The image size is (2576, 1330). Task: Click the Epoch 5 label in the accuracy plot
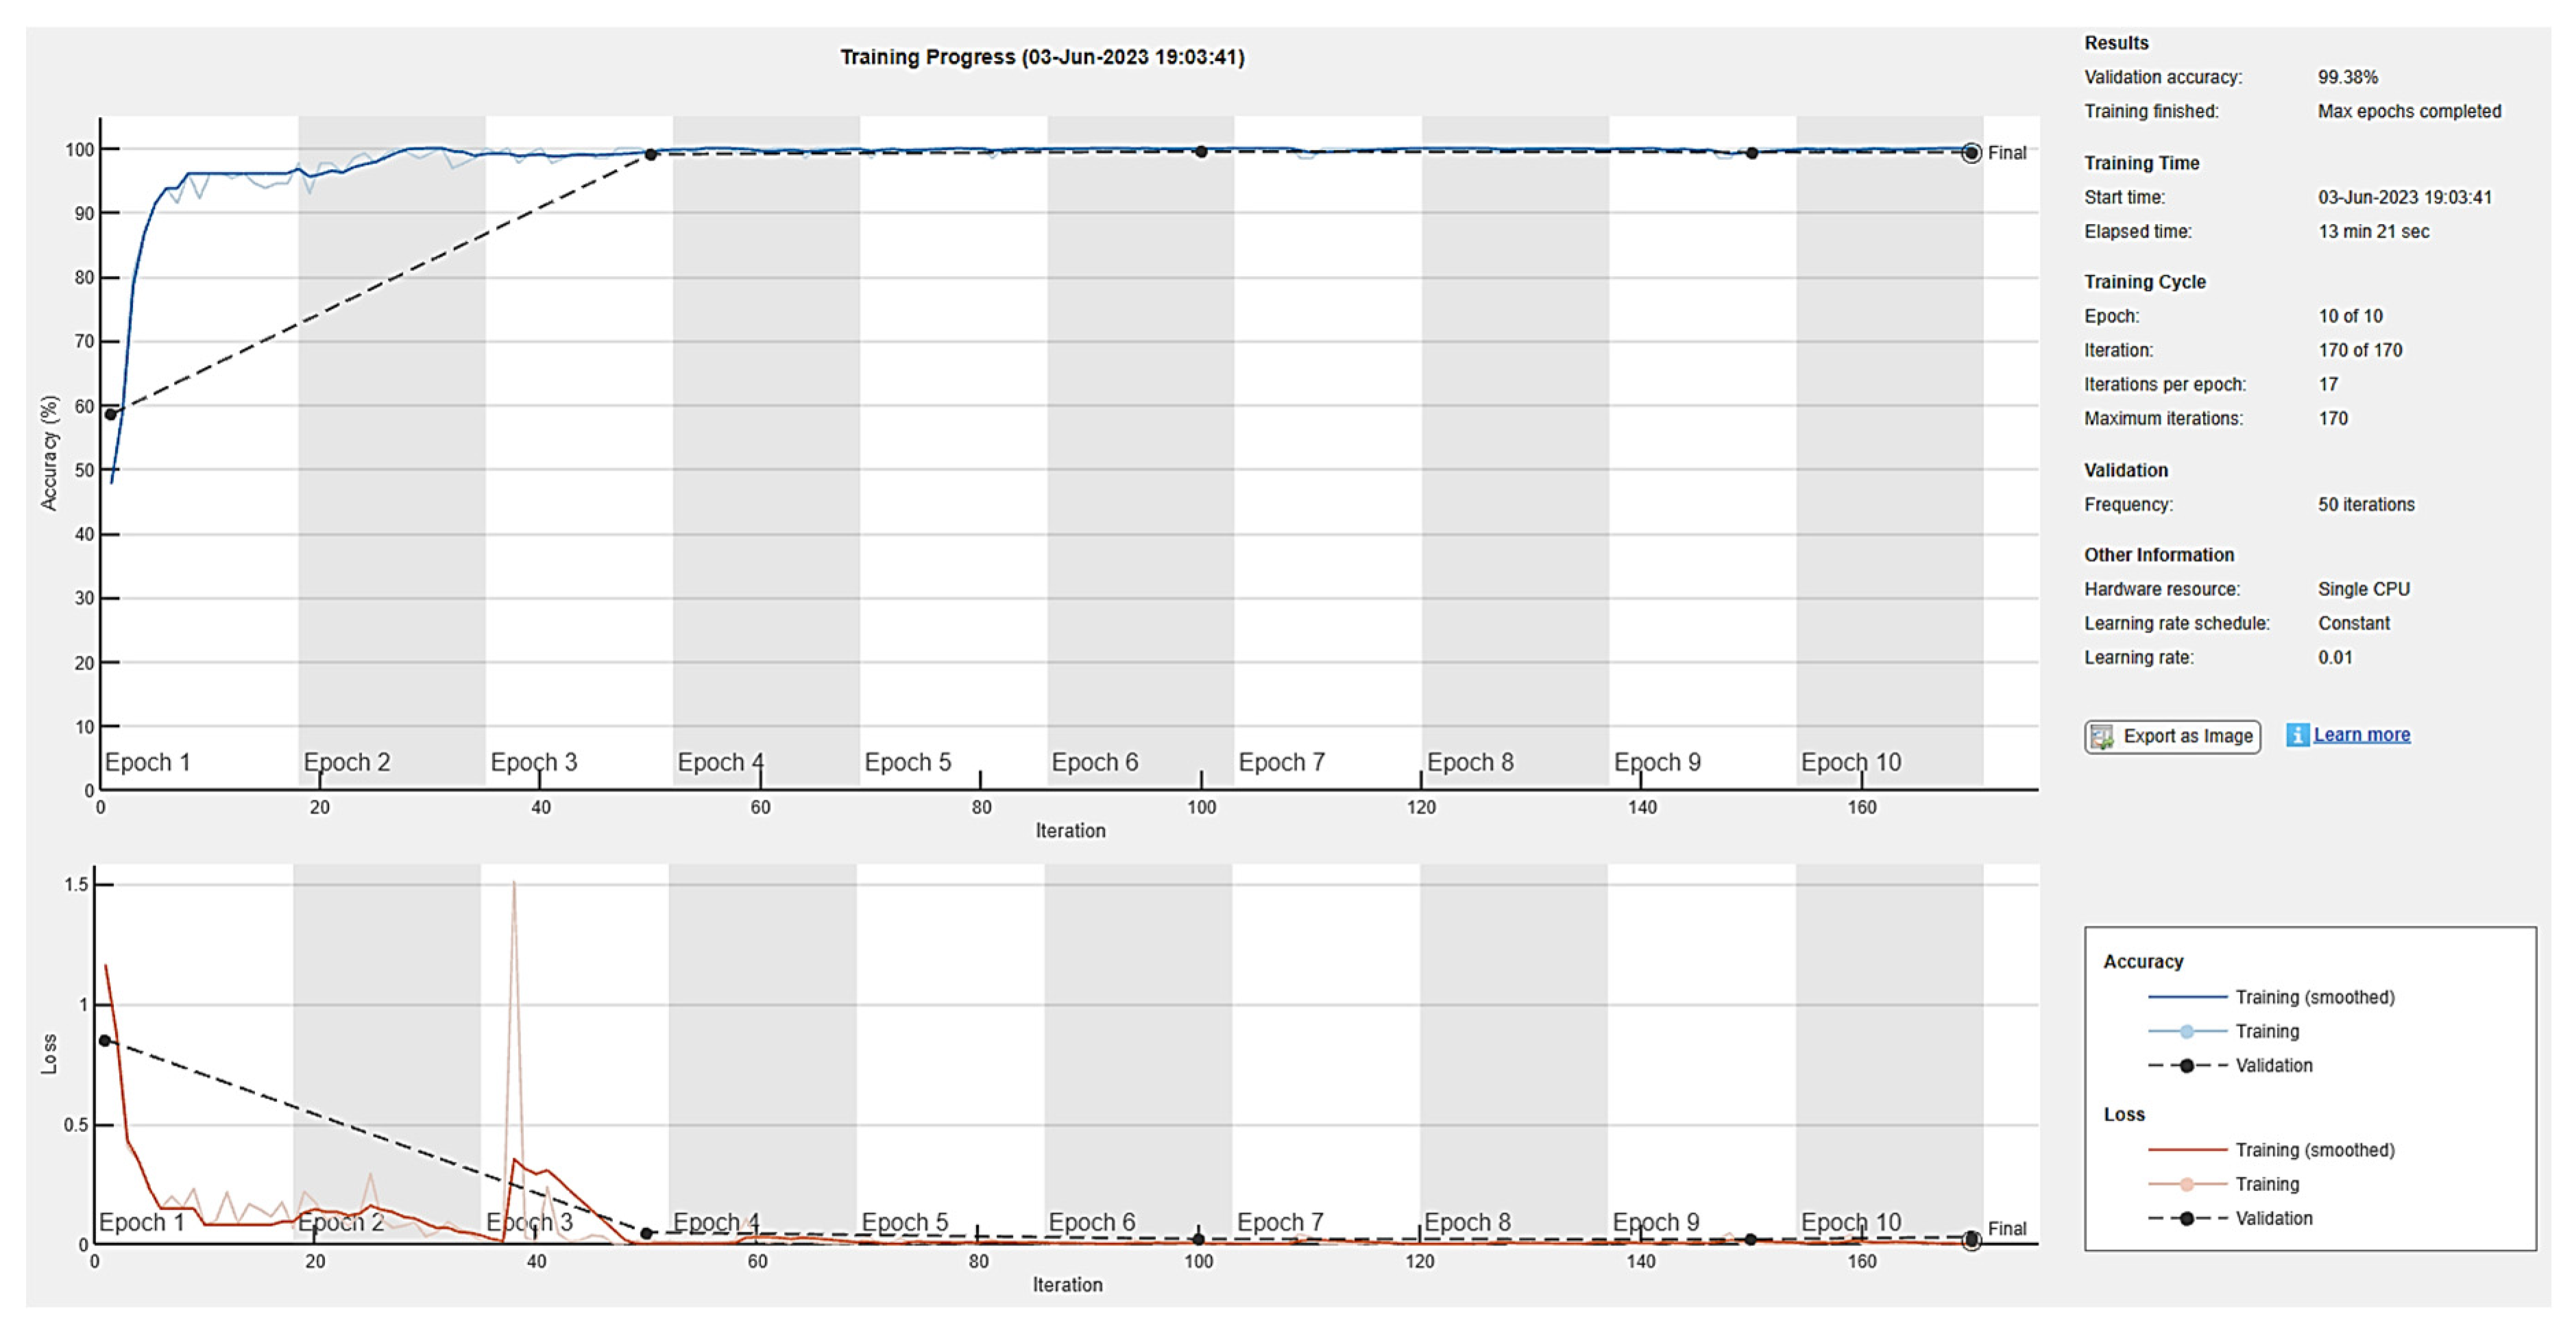click(908, 761)
